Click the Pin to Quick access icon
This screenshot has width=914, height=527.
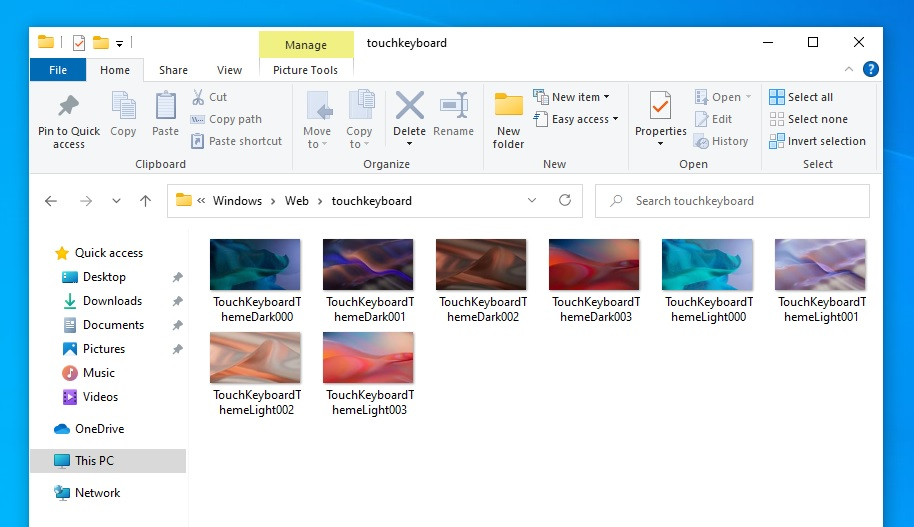tap(68, 108)
